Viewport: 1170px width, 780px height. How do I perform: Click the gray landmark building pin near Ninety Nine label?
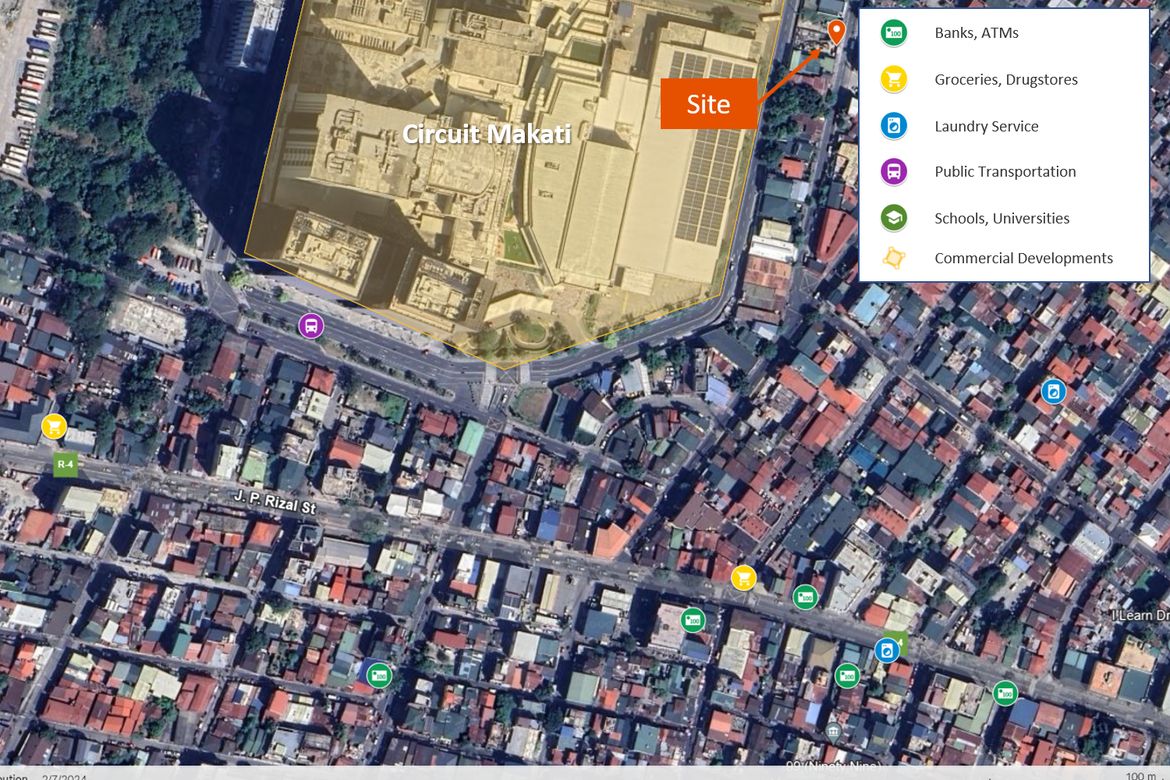coord(833,730)
